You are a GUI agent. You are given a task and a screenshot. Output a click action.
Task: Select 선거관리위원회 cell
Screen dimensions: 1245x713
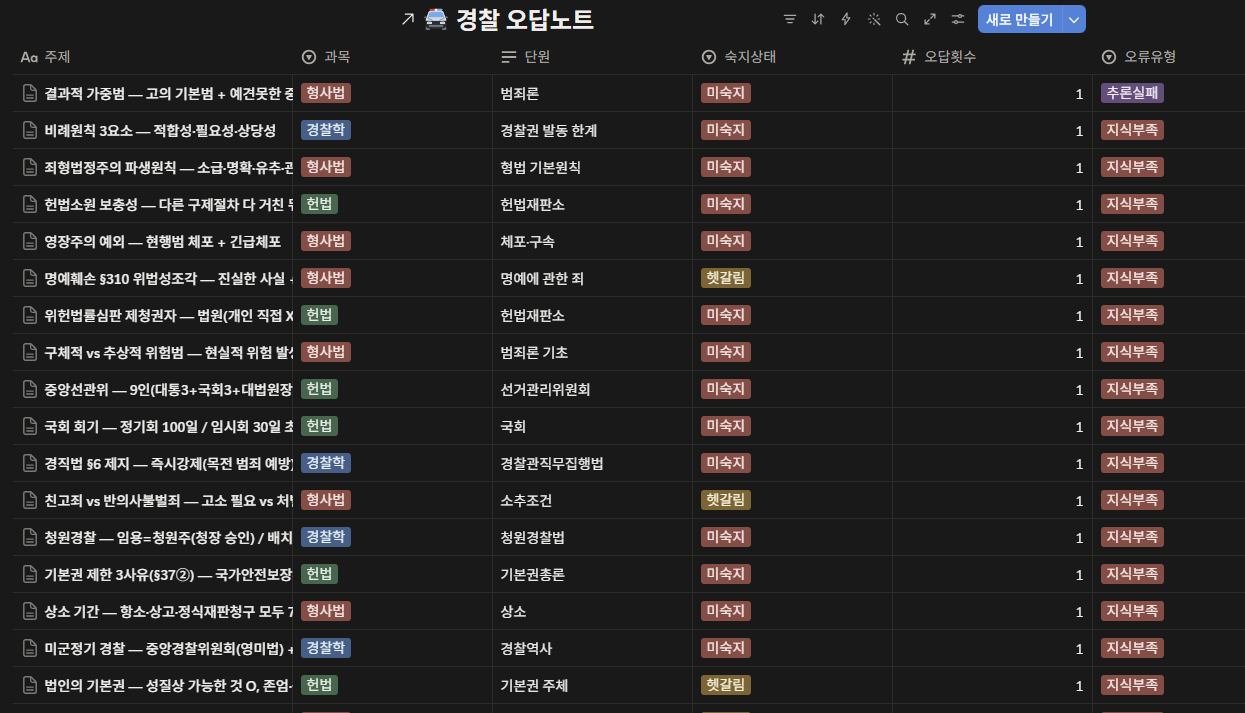pos(592,389)
